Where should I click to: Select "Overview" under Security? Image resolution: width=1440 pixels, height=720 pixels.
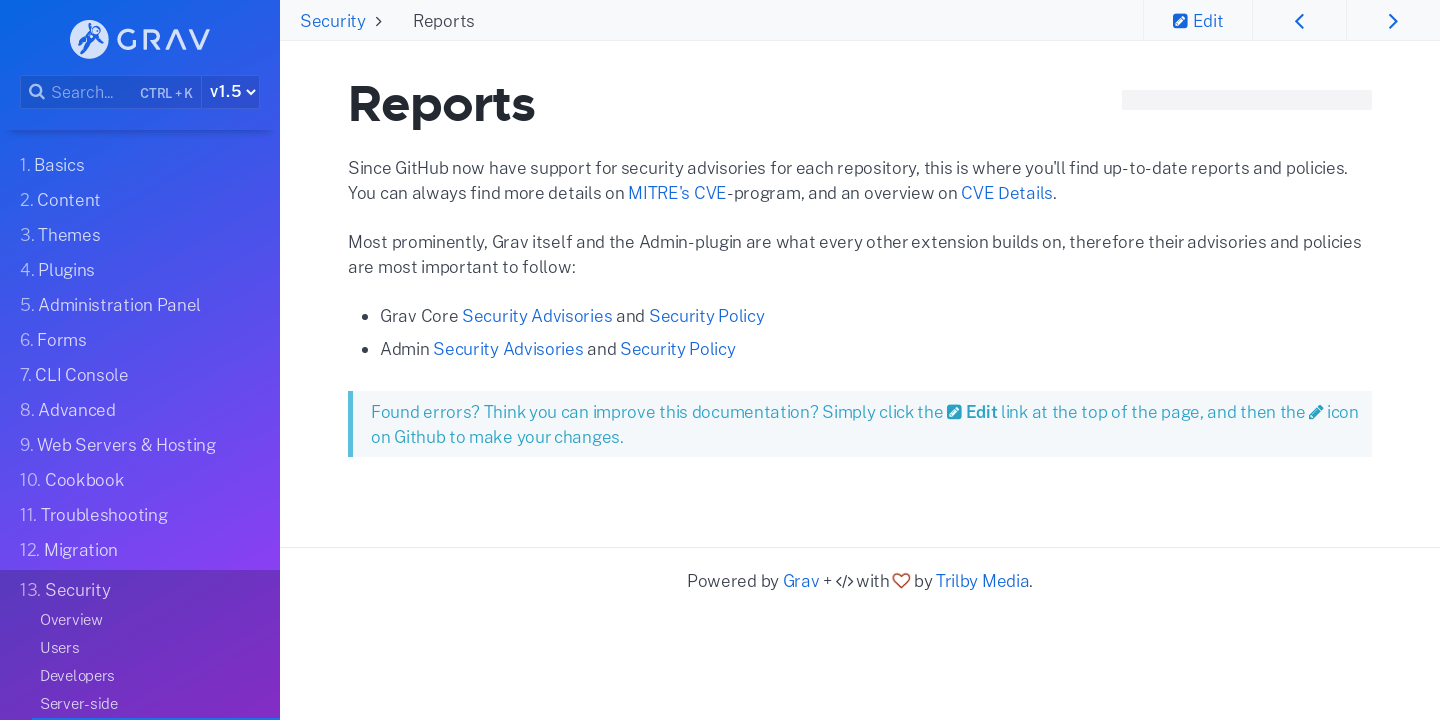click(71, 620)
